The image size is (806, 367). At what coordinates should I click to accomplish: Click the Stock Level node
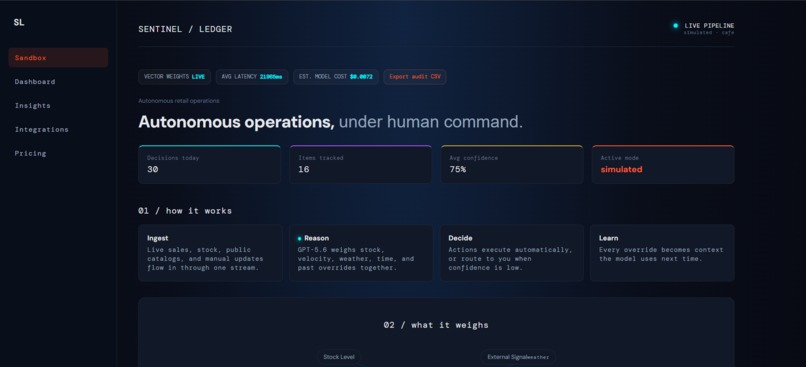(x=339, y=357)
